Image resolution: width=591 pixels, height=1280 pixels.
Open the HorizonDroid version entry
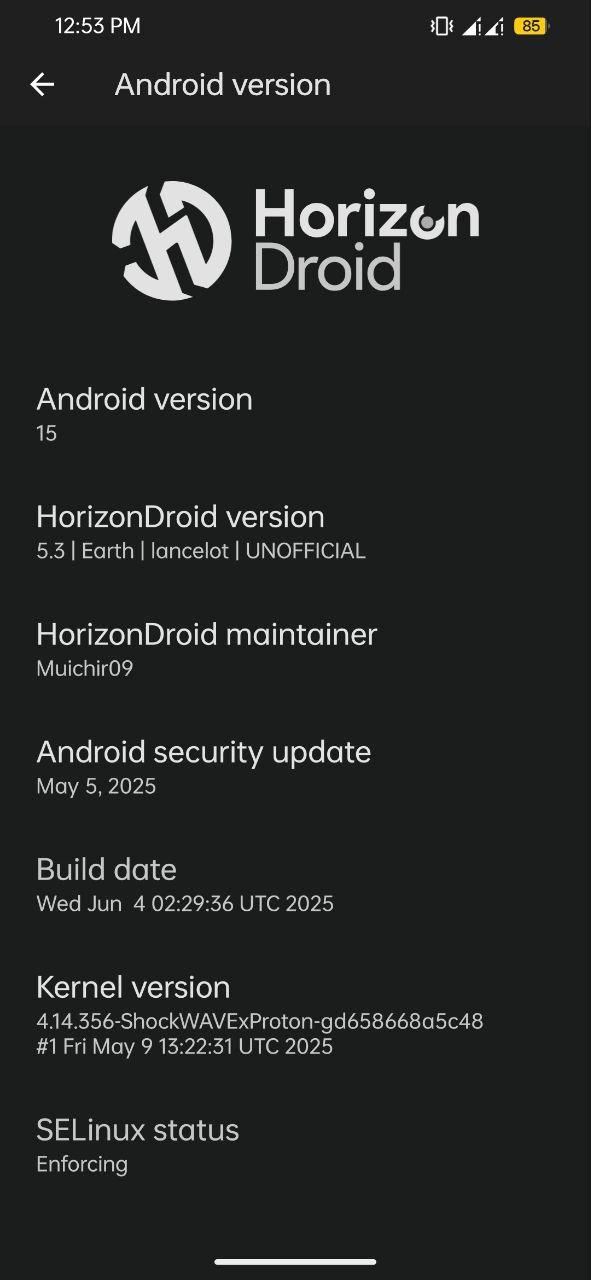click(x=295, y=532)
